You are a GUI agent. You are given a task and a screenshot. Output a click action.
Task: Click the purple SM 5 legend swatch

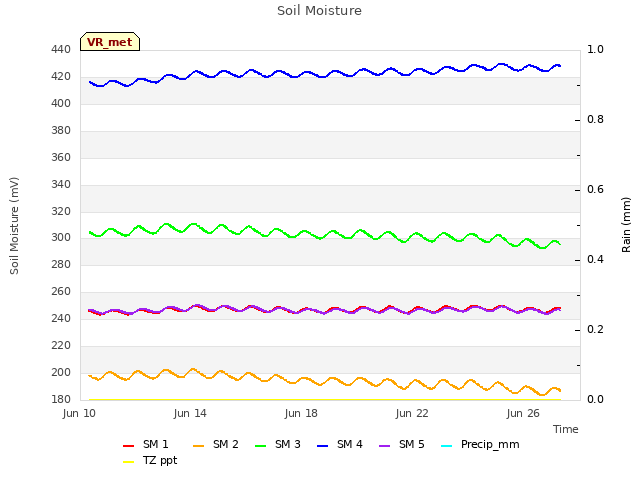384,446
